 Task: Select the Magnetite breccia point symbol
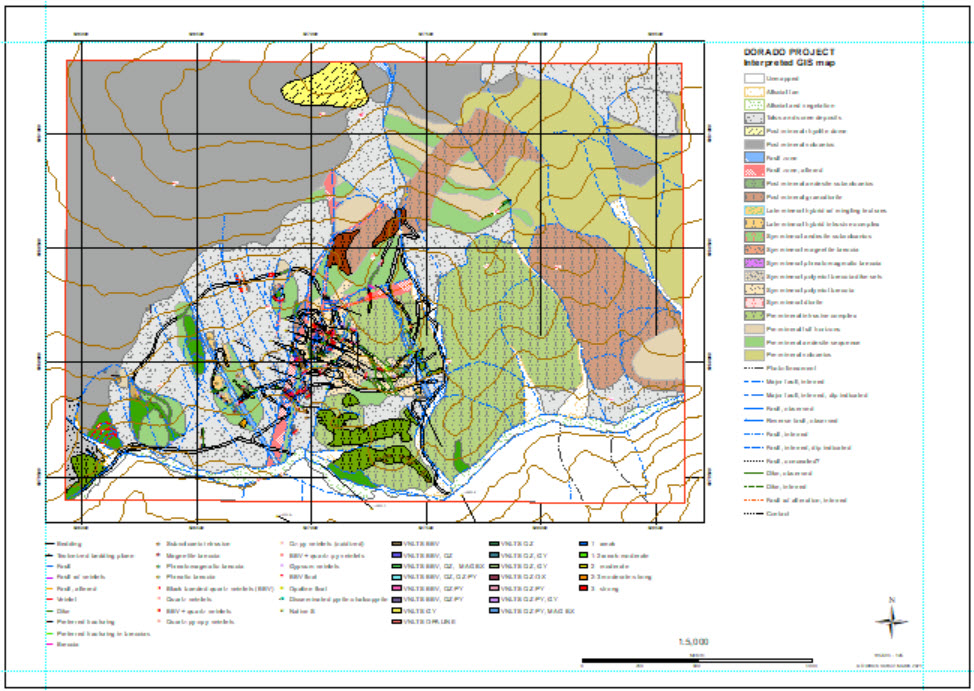[160, 554]
